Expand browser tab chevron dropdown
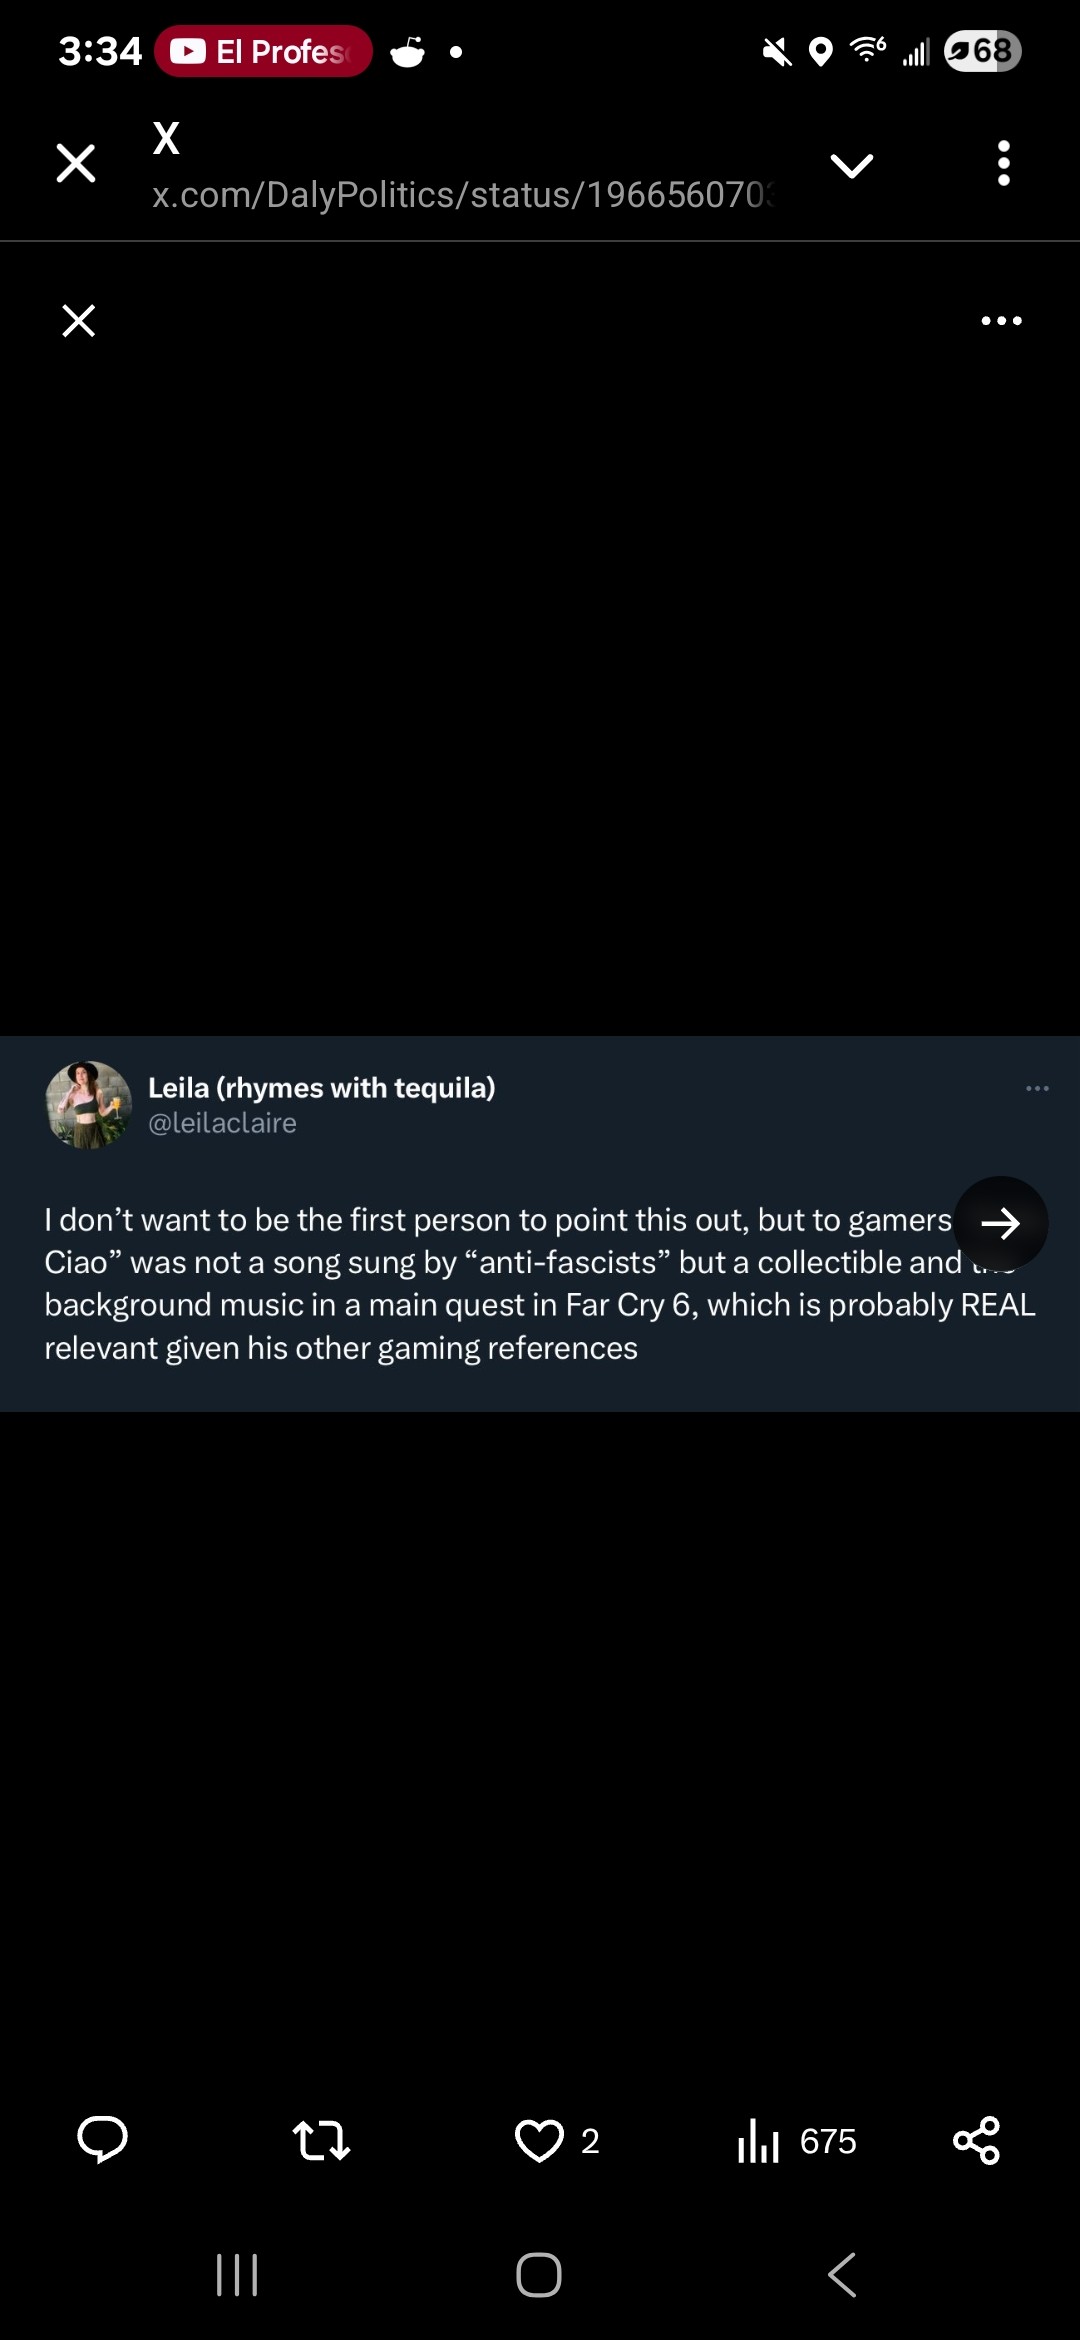Viewport: 1080px width, 2340px height. tap(852, 165)
